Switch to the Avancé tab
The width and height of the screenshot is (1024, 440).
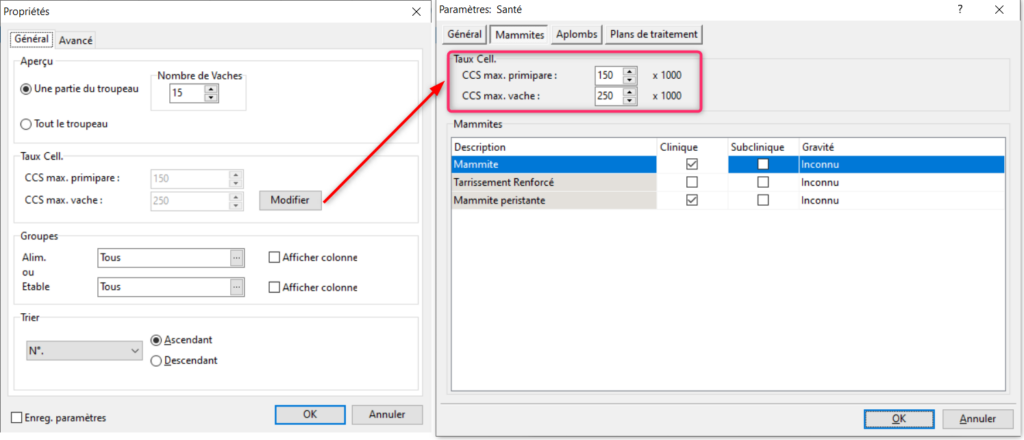click(x=76, y=40)
